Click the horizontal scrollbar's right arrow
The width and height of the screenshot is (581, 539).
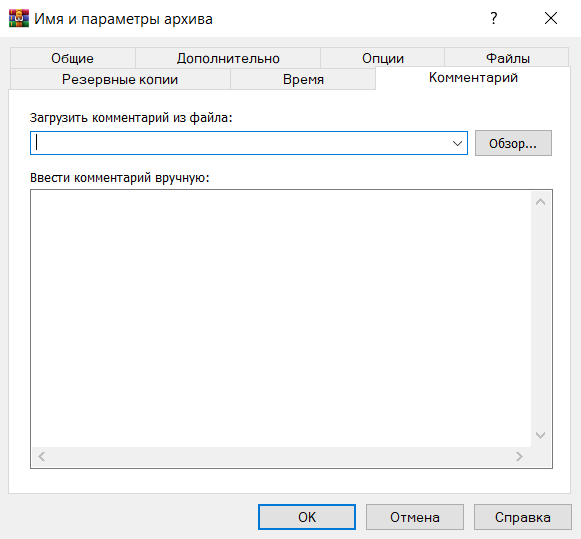click(x=519, y=456)
